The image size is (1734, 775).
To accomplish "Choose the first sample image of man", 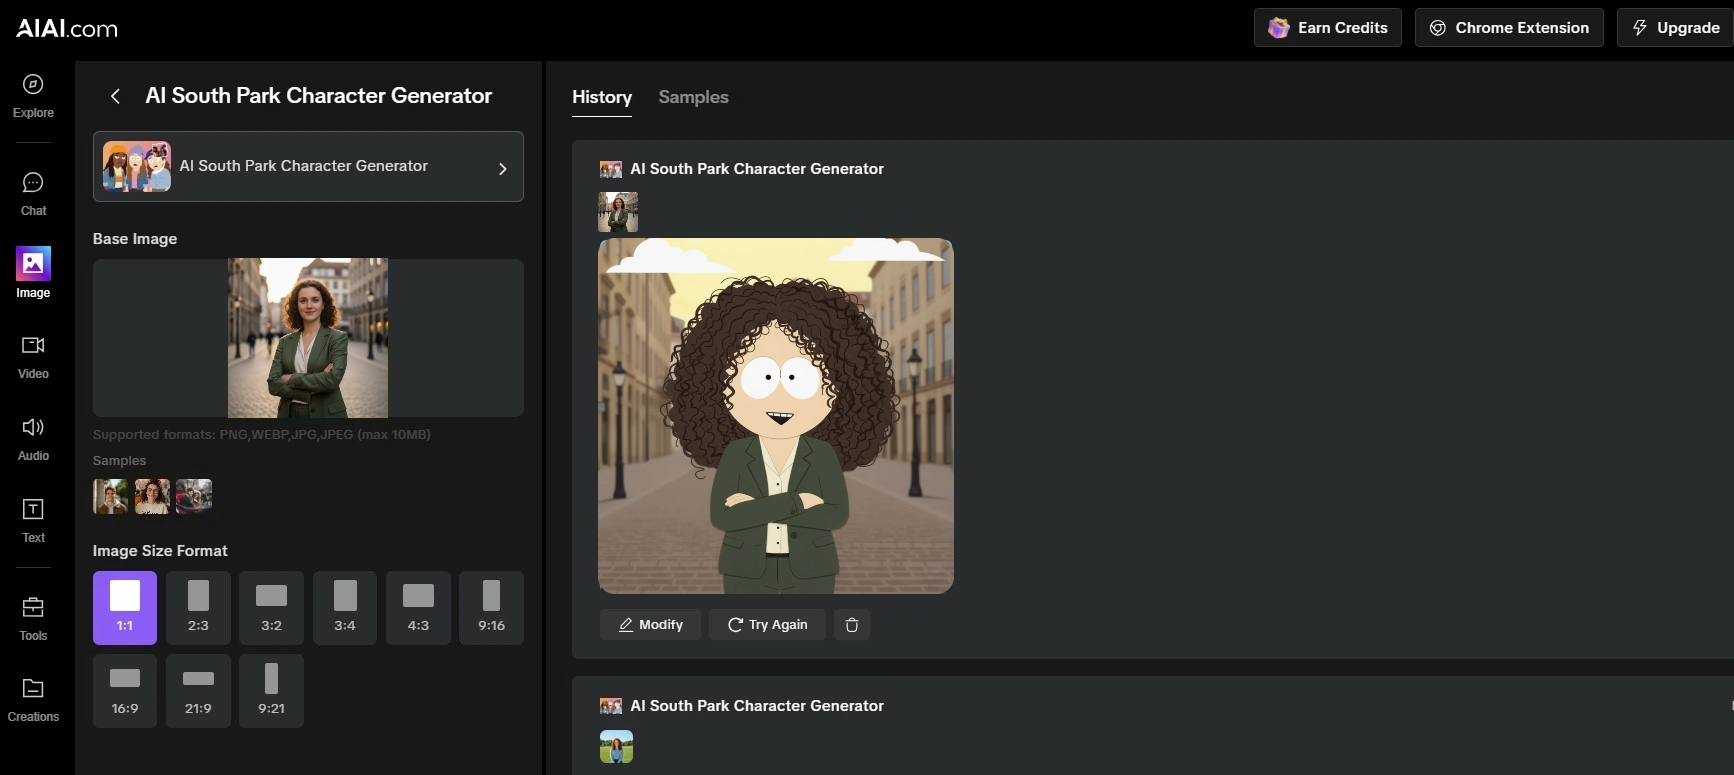I will [111, 496].
